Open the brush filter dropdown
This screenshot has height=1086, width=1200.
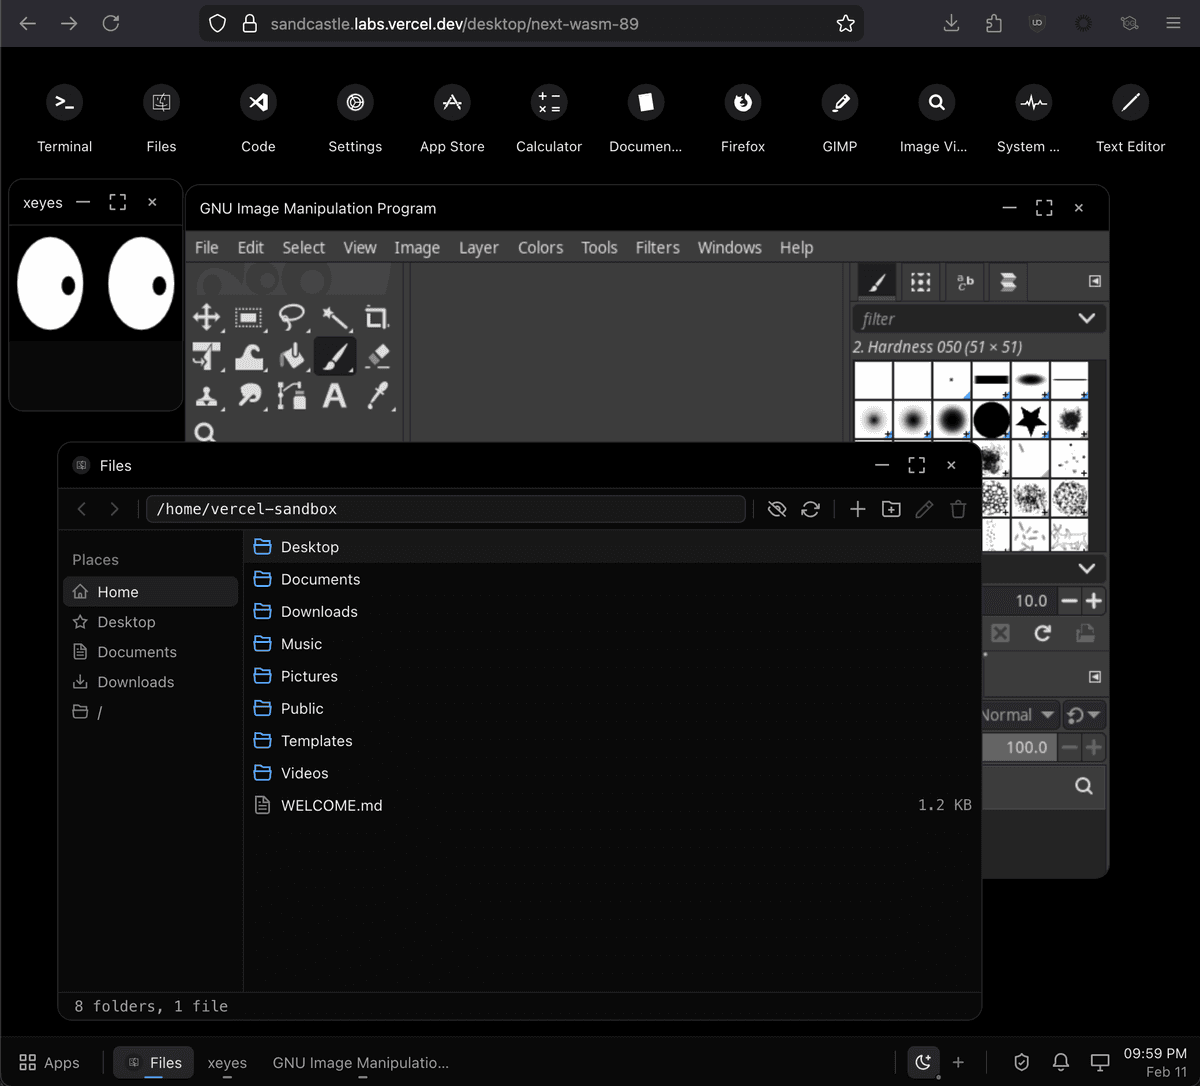coord(1086,318)
